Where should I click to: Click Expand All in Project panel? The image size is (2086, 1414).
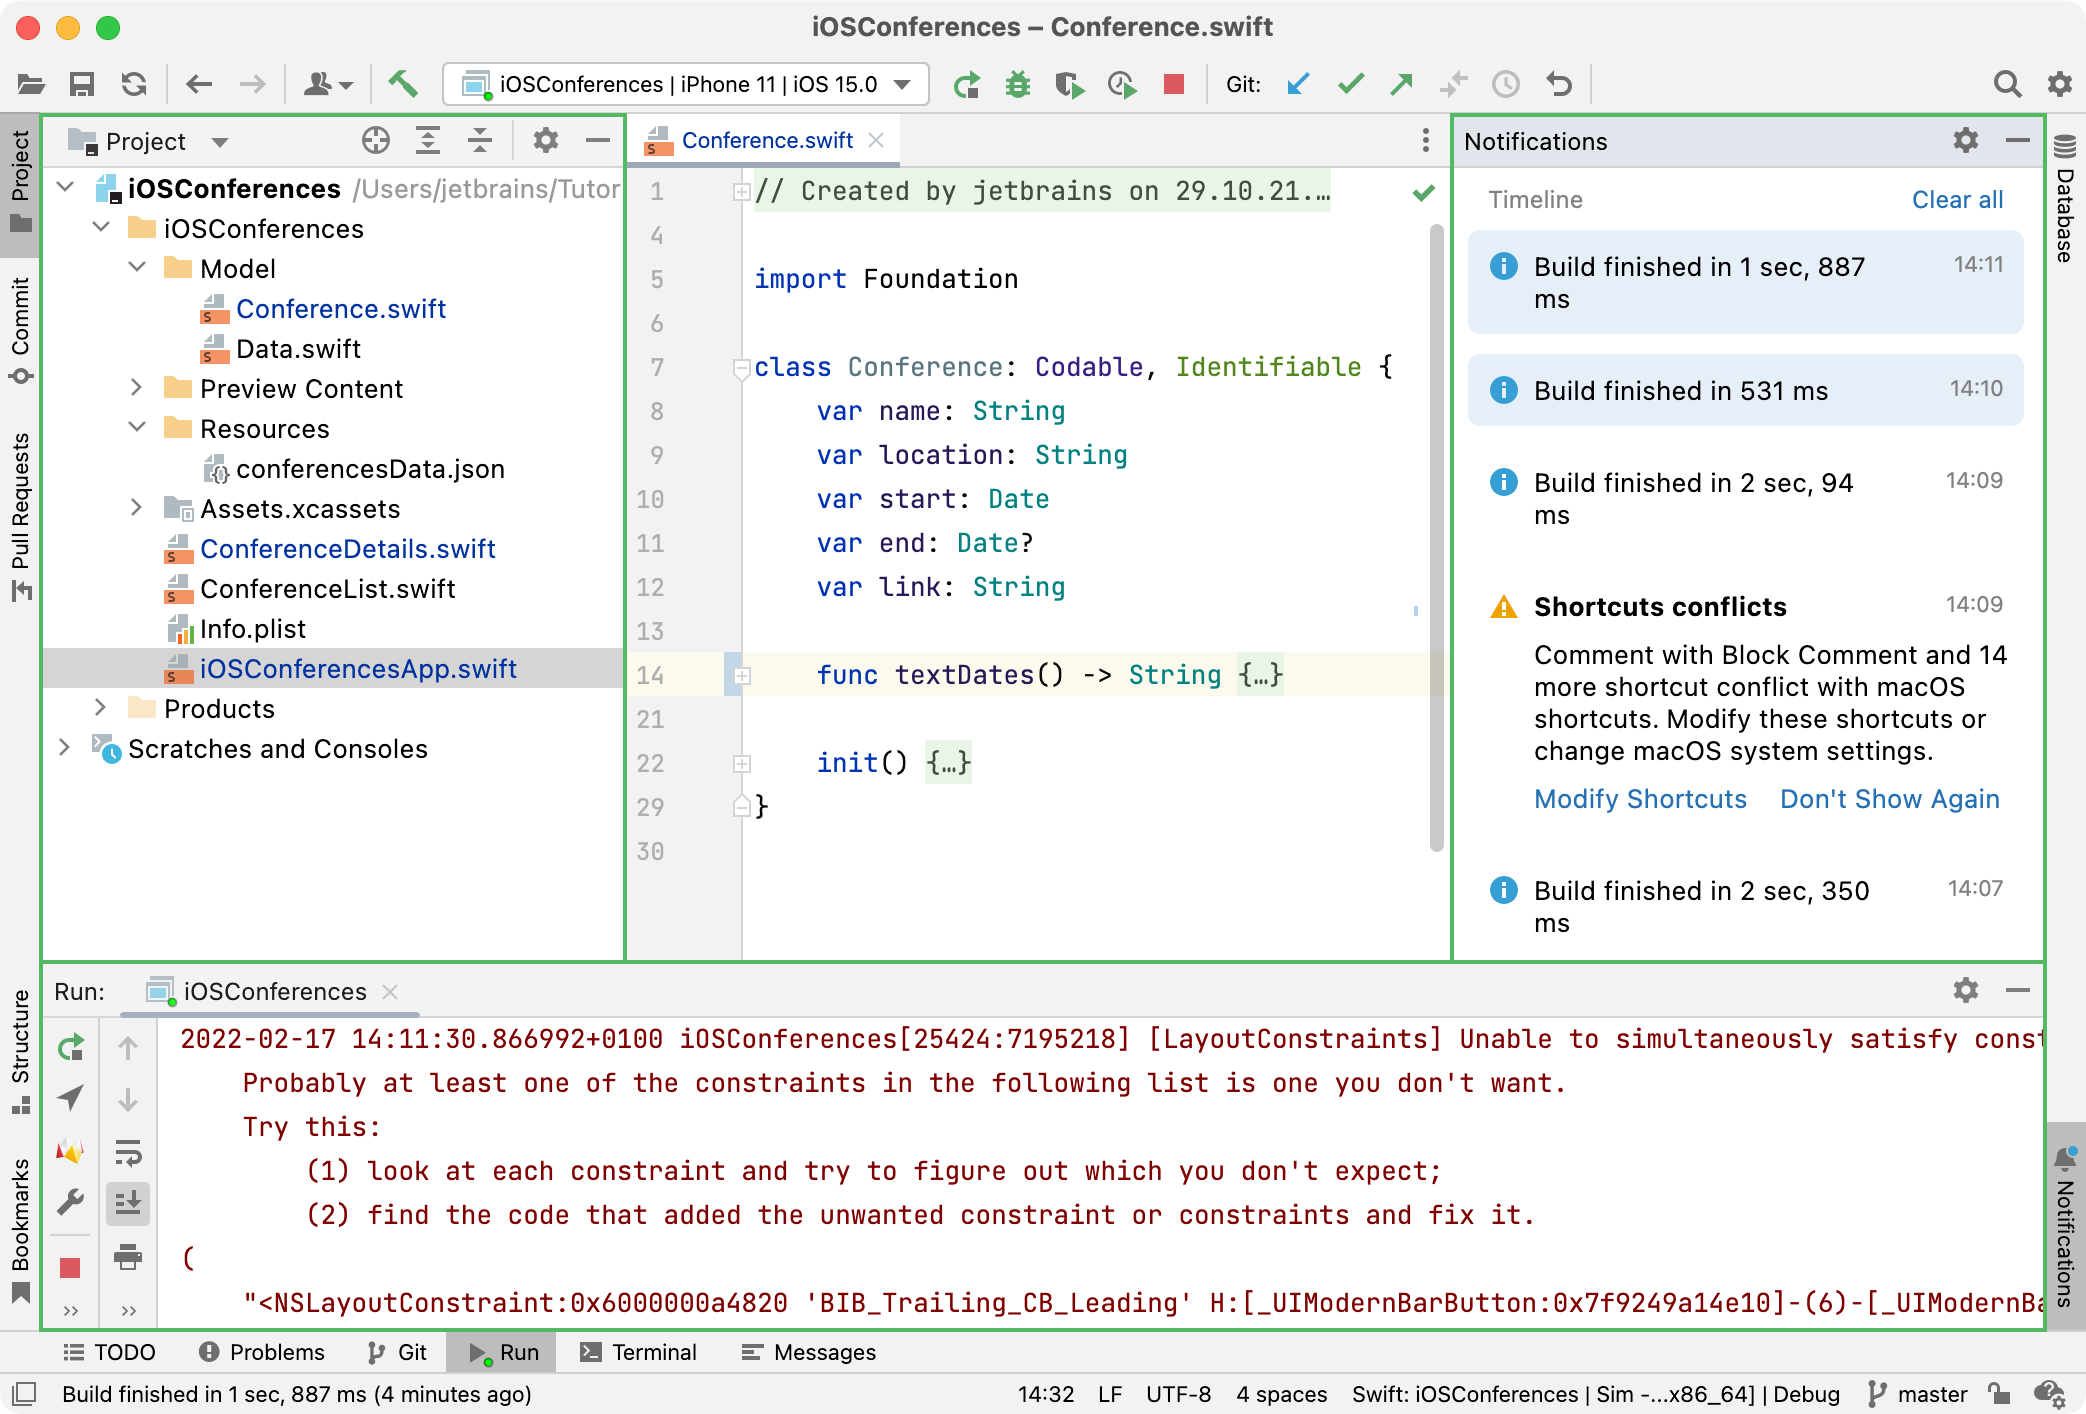tap(428, 141)
